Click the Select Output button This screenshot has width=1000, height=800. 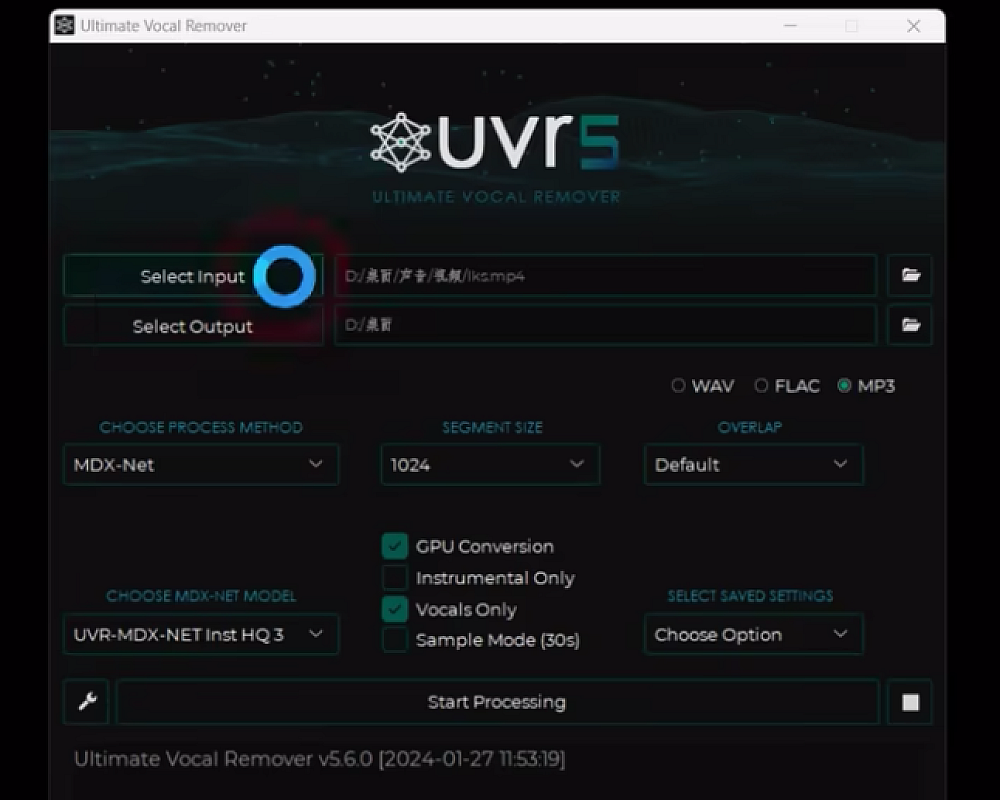click(x=193, y=326)
